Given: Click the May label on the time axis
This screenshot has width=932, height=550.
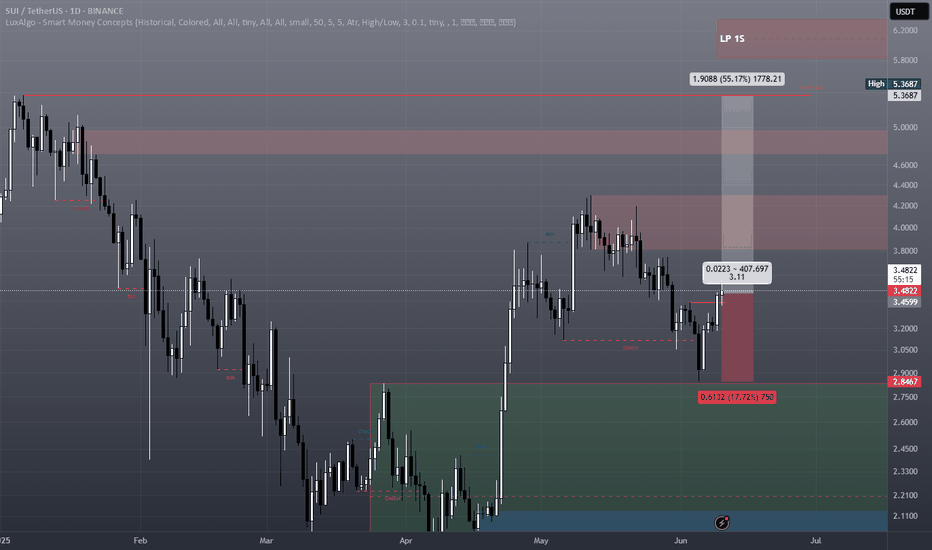Looking at the screenshot, I should (x=540, y=540).
